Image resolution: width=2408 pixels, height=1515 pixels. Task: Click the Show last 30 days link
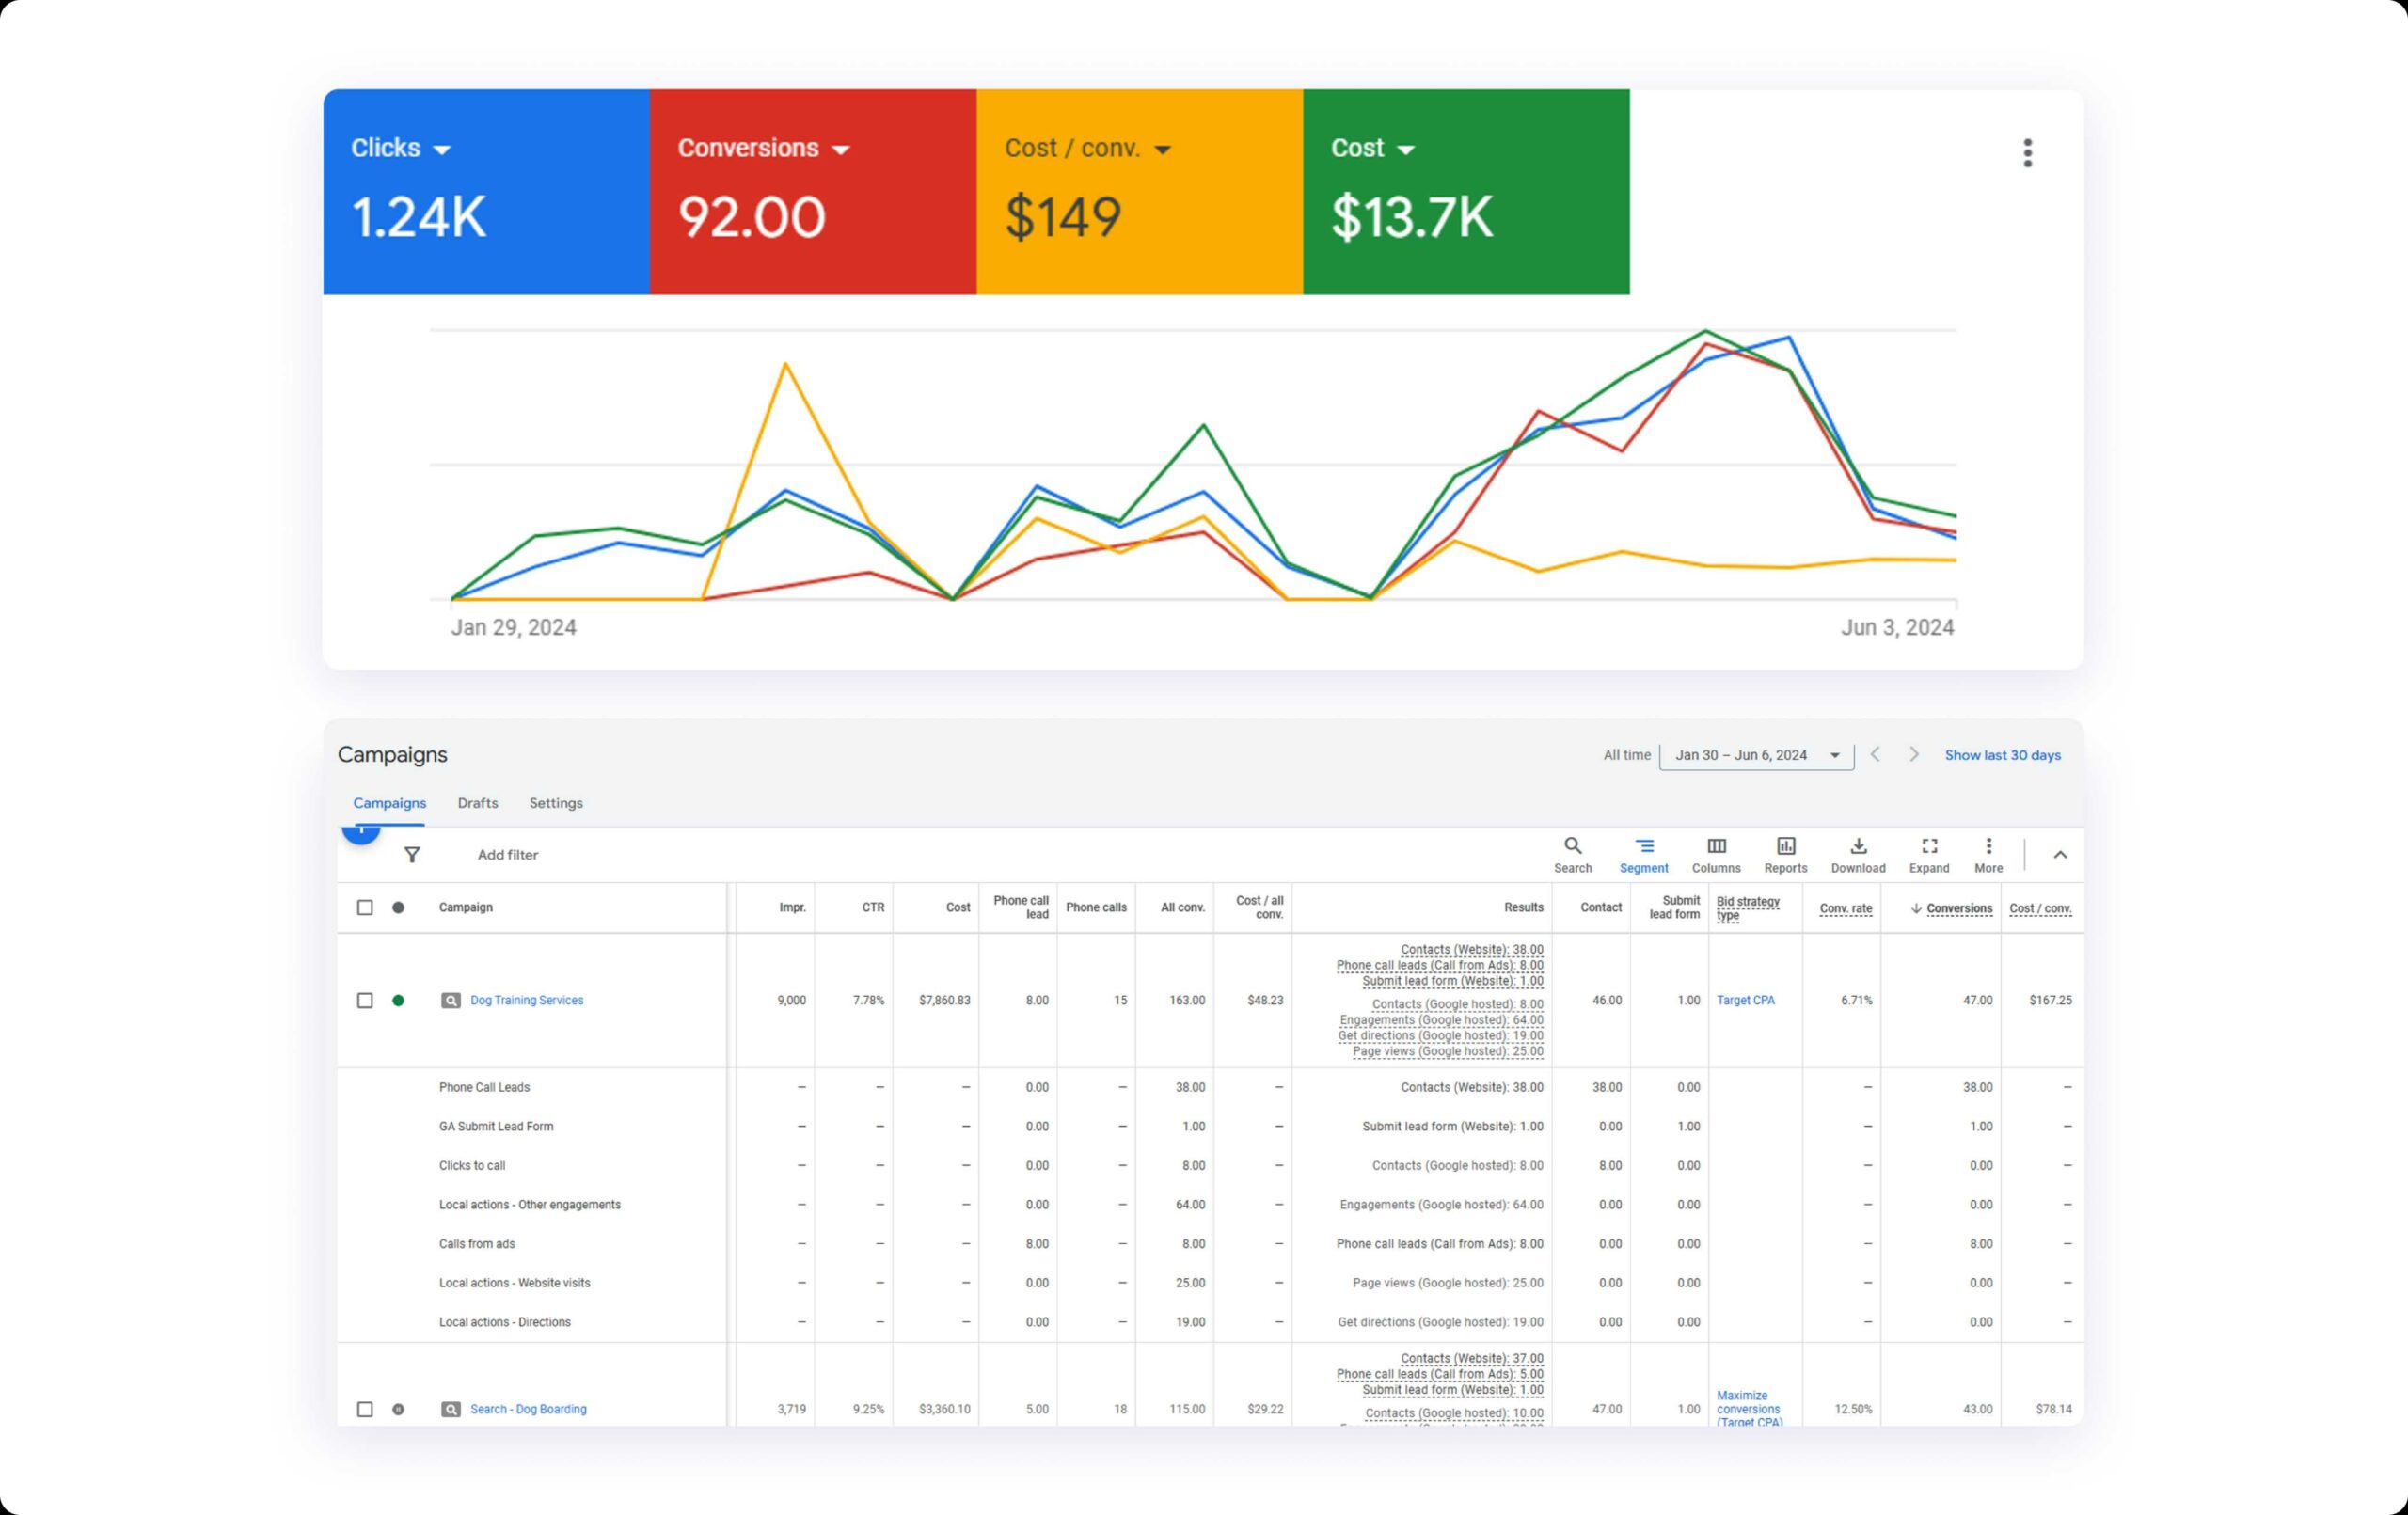[2002, 755]
